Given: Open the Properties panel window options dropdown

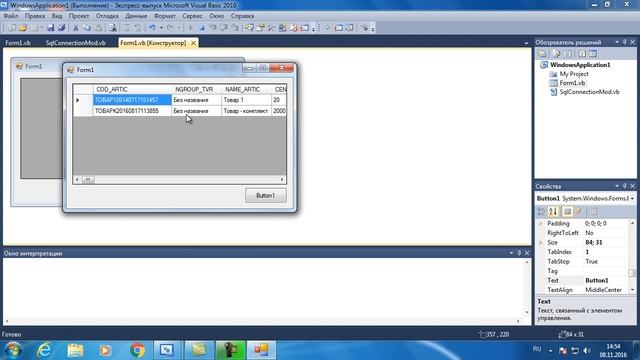Looking at the screenshot, I should 617,186.
